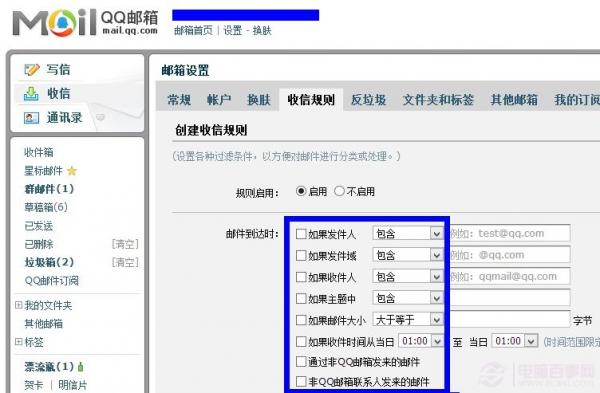Open the 大于等于 mail size dropdown

pyautogui.click(x=408, y=319)
